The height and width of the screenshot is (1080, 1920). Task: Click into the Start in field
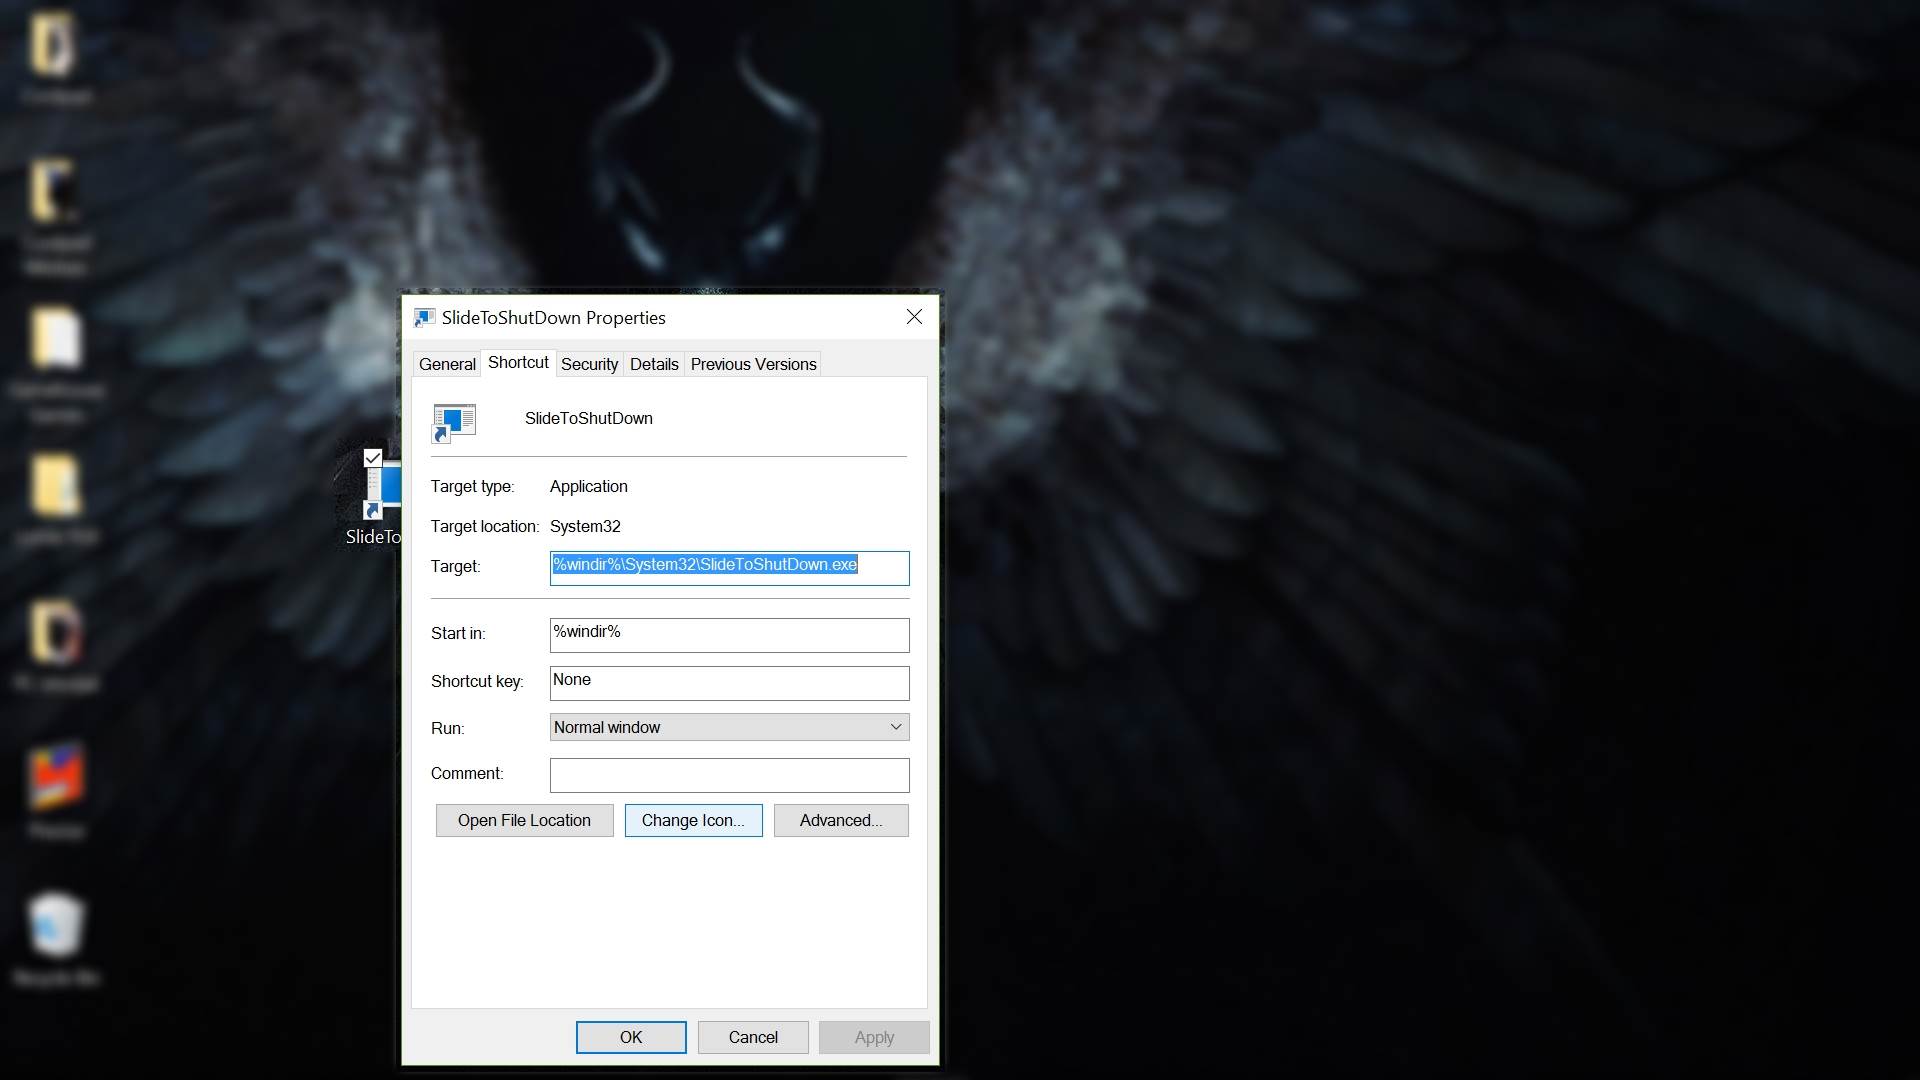click(729, 634)
